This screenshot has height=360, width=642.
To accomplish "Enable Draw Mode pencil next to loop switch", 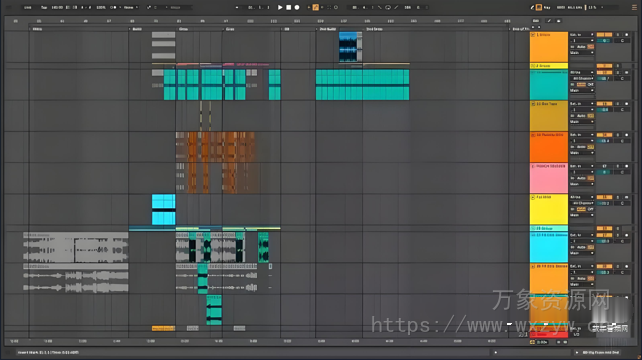I will click(x=396, y=7).
